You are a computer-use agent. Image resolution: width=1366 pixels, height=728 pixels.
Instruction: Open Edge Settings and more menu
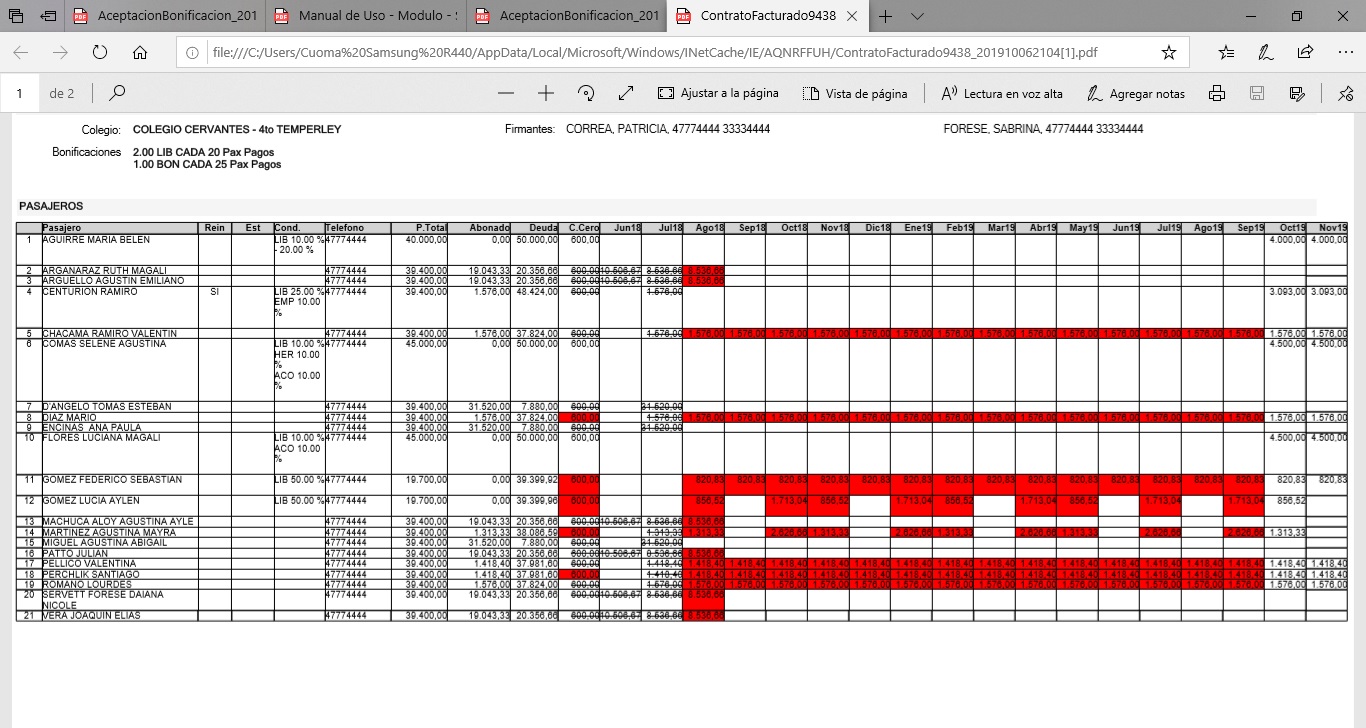[1344, 53]
